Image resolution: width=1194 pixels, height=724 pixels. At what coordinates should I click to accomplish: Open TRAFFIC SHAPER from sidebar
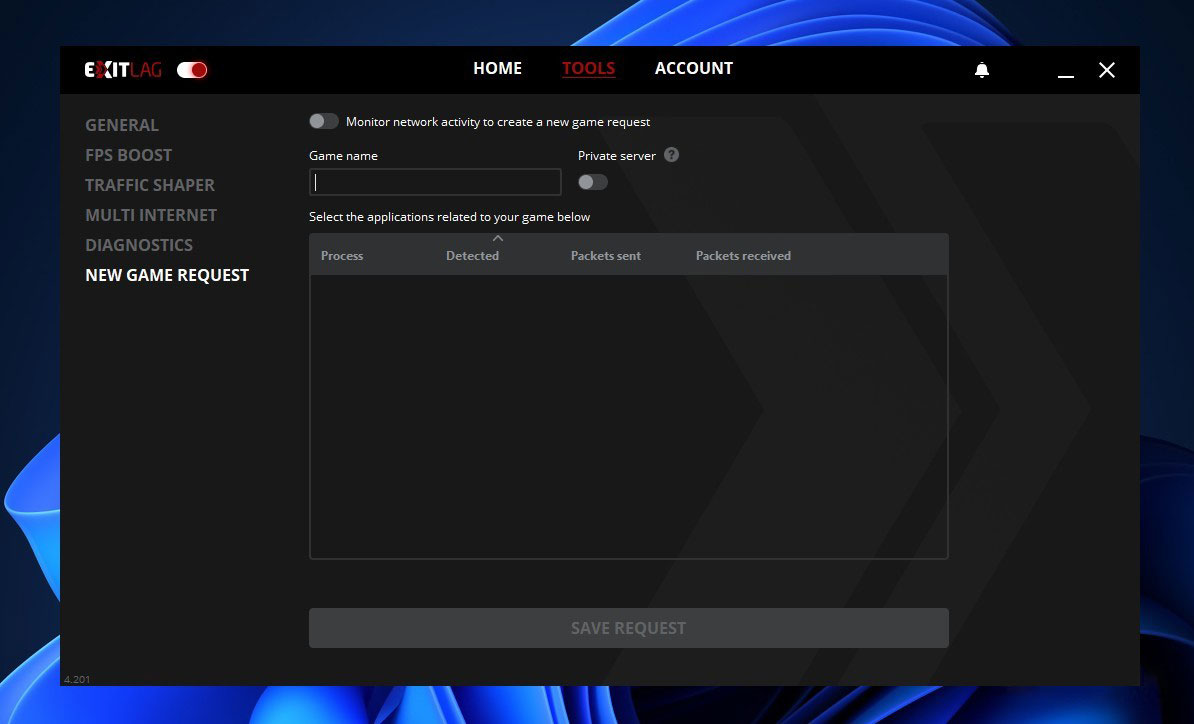[x=150, y=185]
